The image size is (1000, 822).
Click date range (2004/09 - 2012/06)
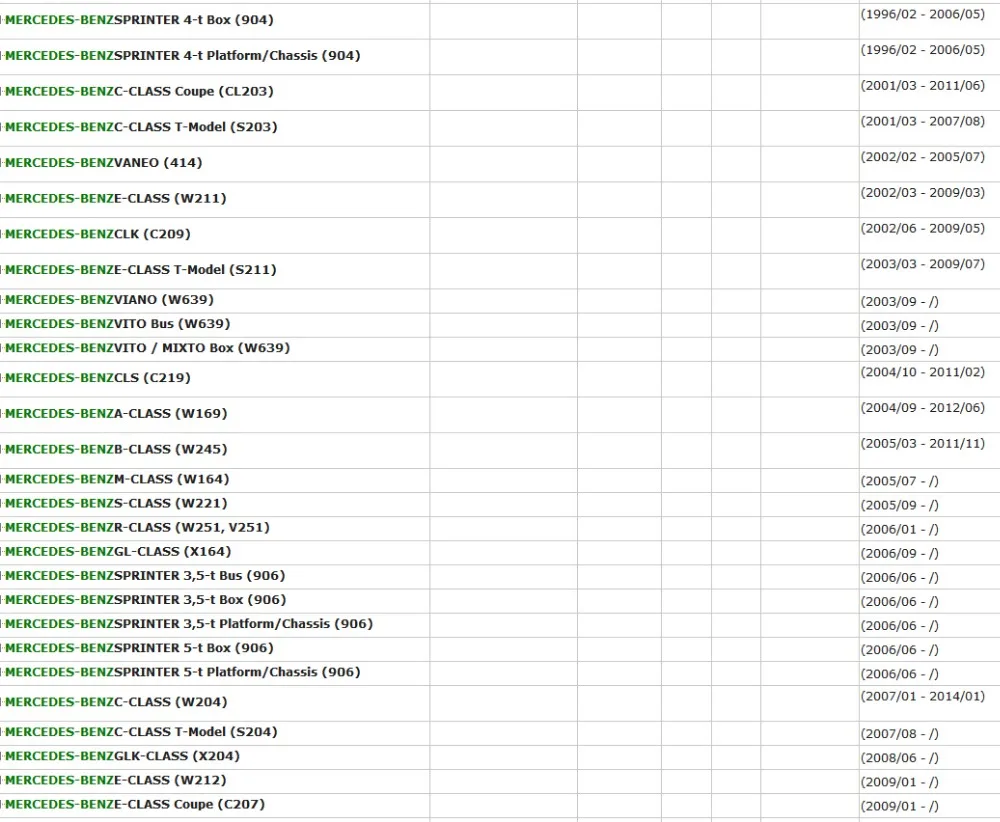923,409
